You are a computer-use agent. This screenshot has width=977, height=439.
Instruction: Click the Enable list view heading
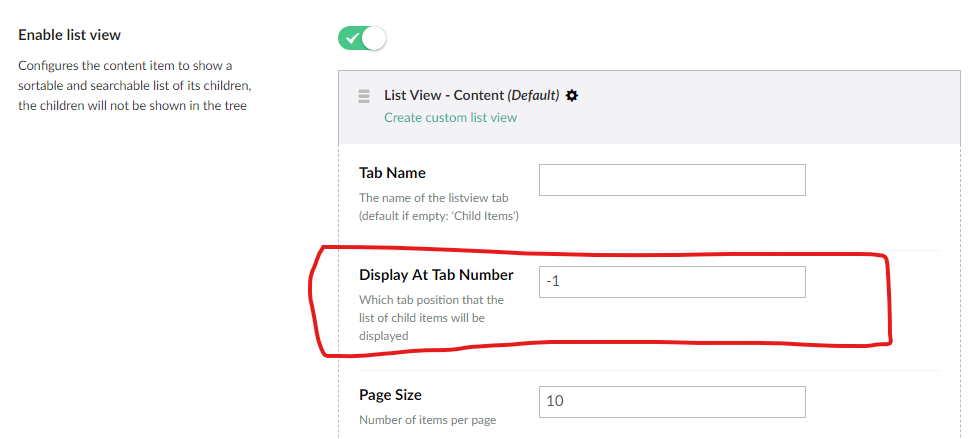(x=69, y=35)
